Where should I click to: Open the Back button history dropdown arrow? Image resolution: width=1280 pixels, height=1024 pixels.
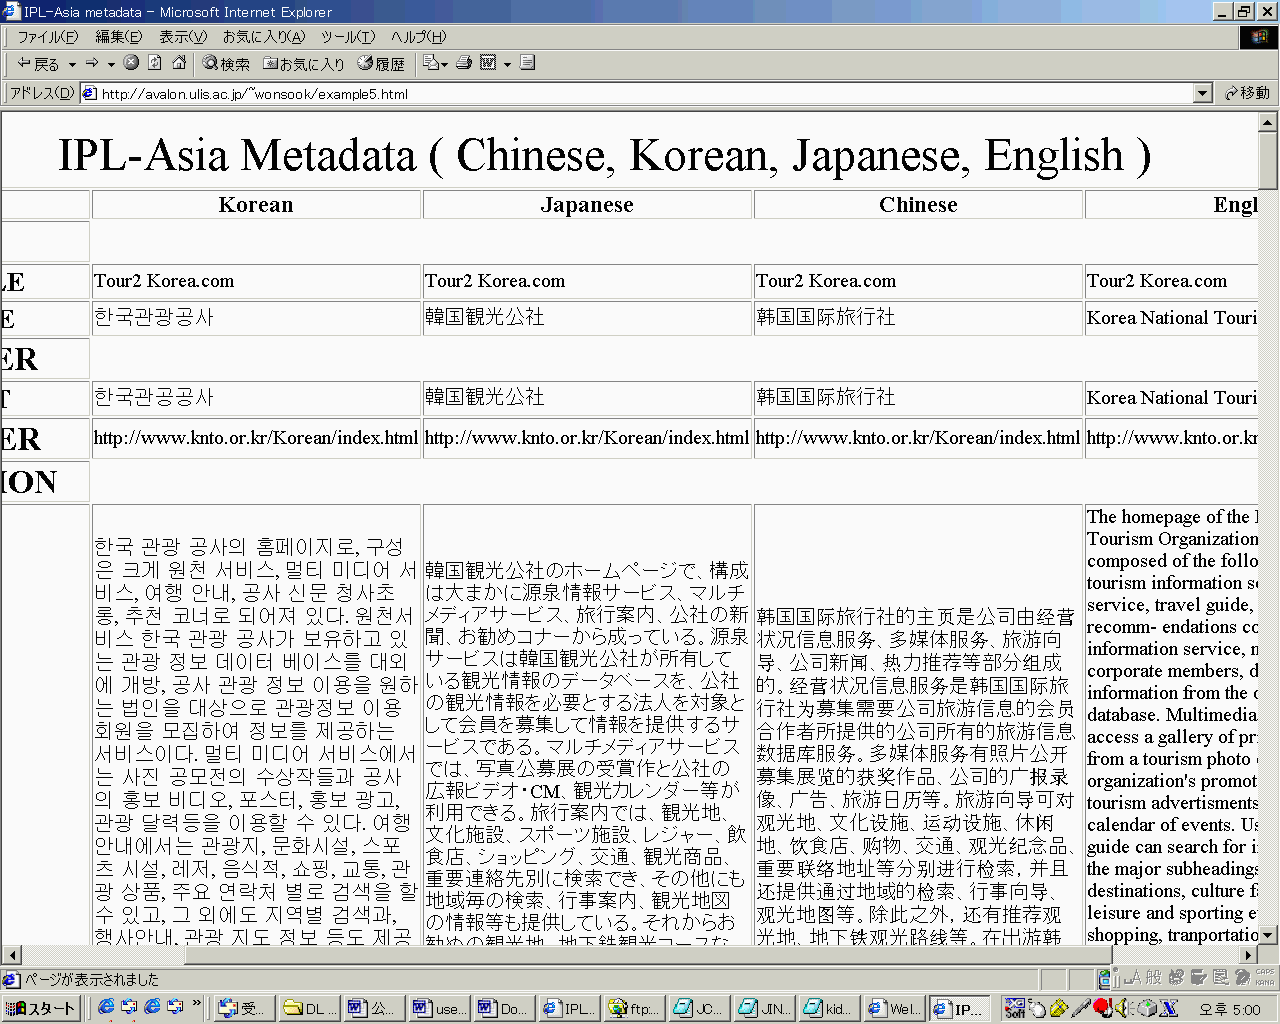point(72,64)
